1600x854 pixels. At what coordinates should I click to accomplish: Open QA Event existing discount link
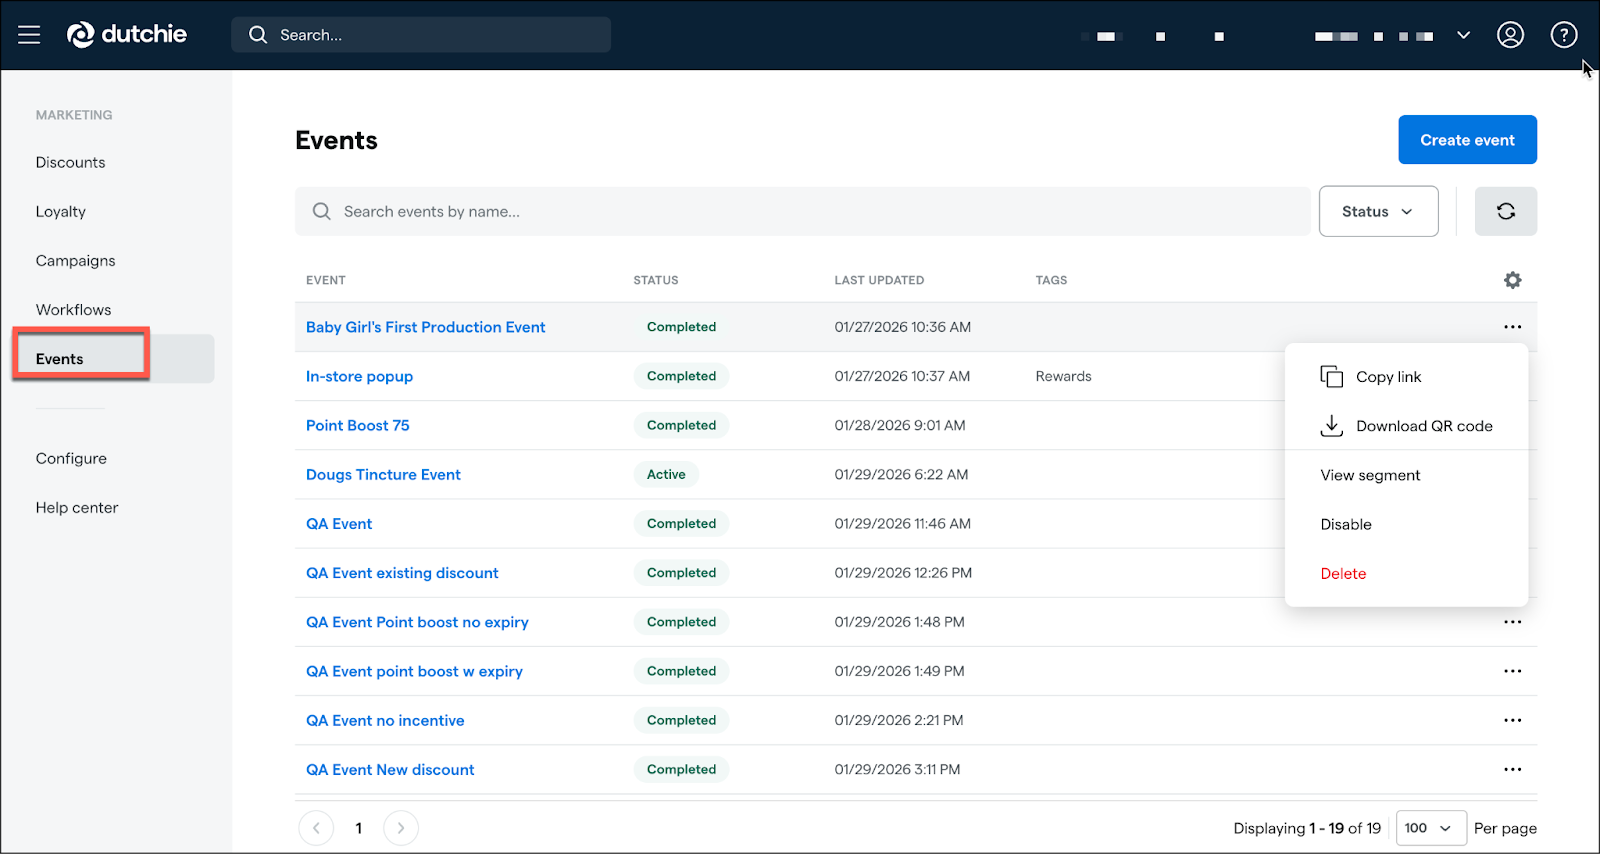402,572
